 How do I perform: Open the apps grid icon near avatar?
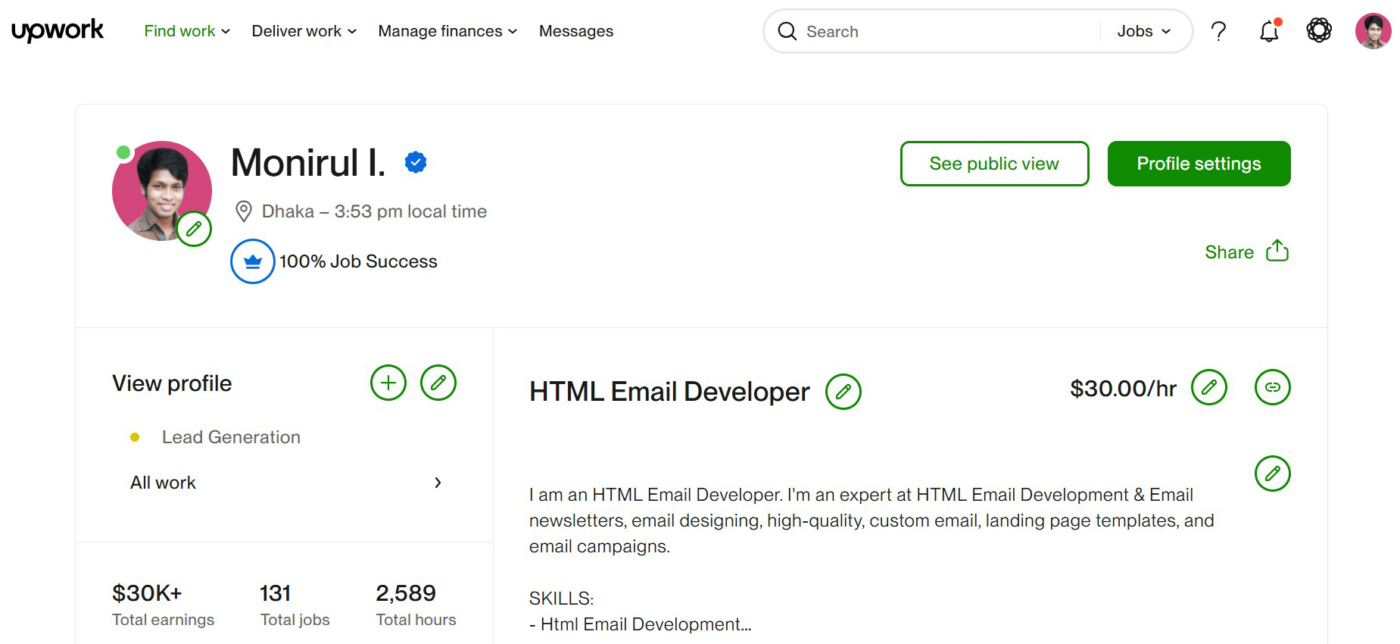(x=1319, y=30)
